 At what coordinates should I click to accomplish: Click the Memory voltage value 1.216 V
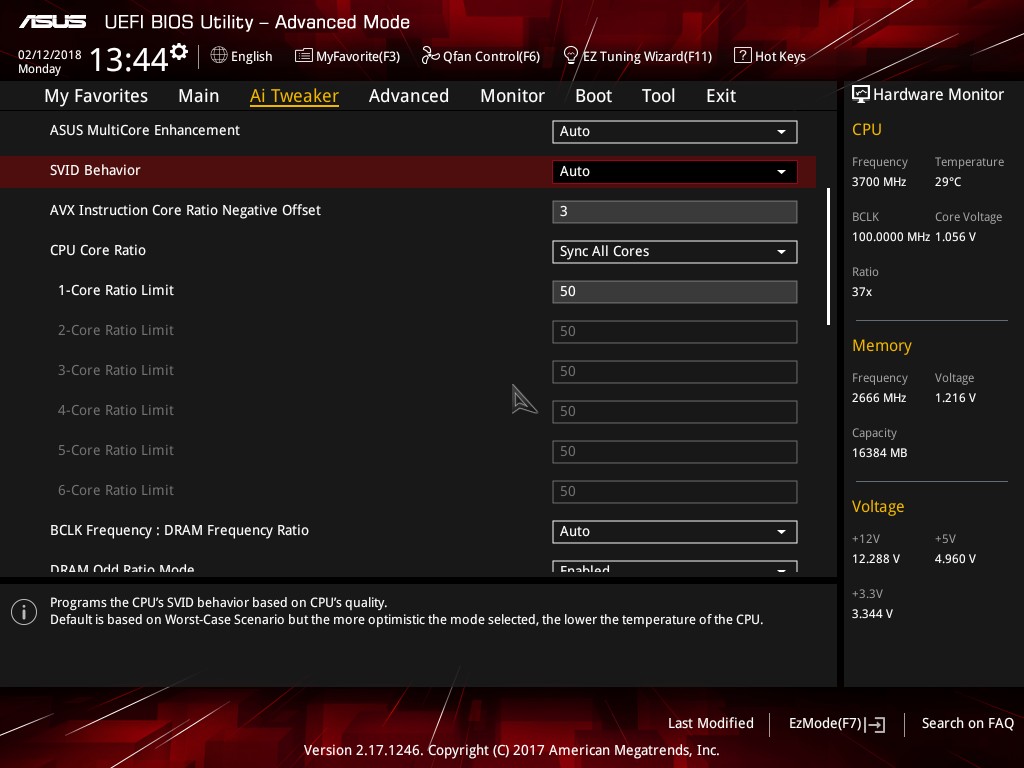pyautogui.click(x=955, y=398)
